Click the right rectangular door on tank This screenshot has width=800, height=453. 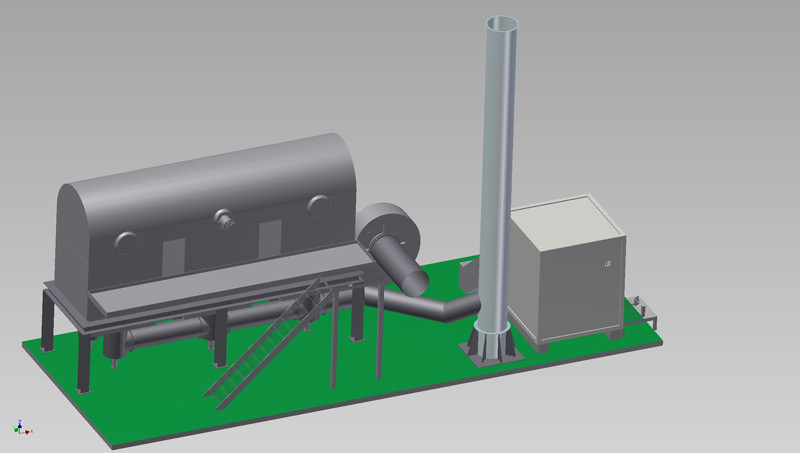click(270, 238)
